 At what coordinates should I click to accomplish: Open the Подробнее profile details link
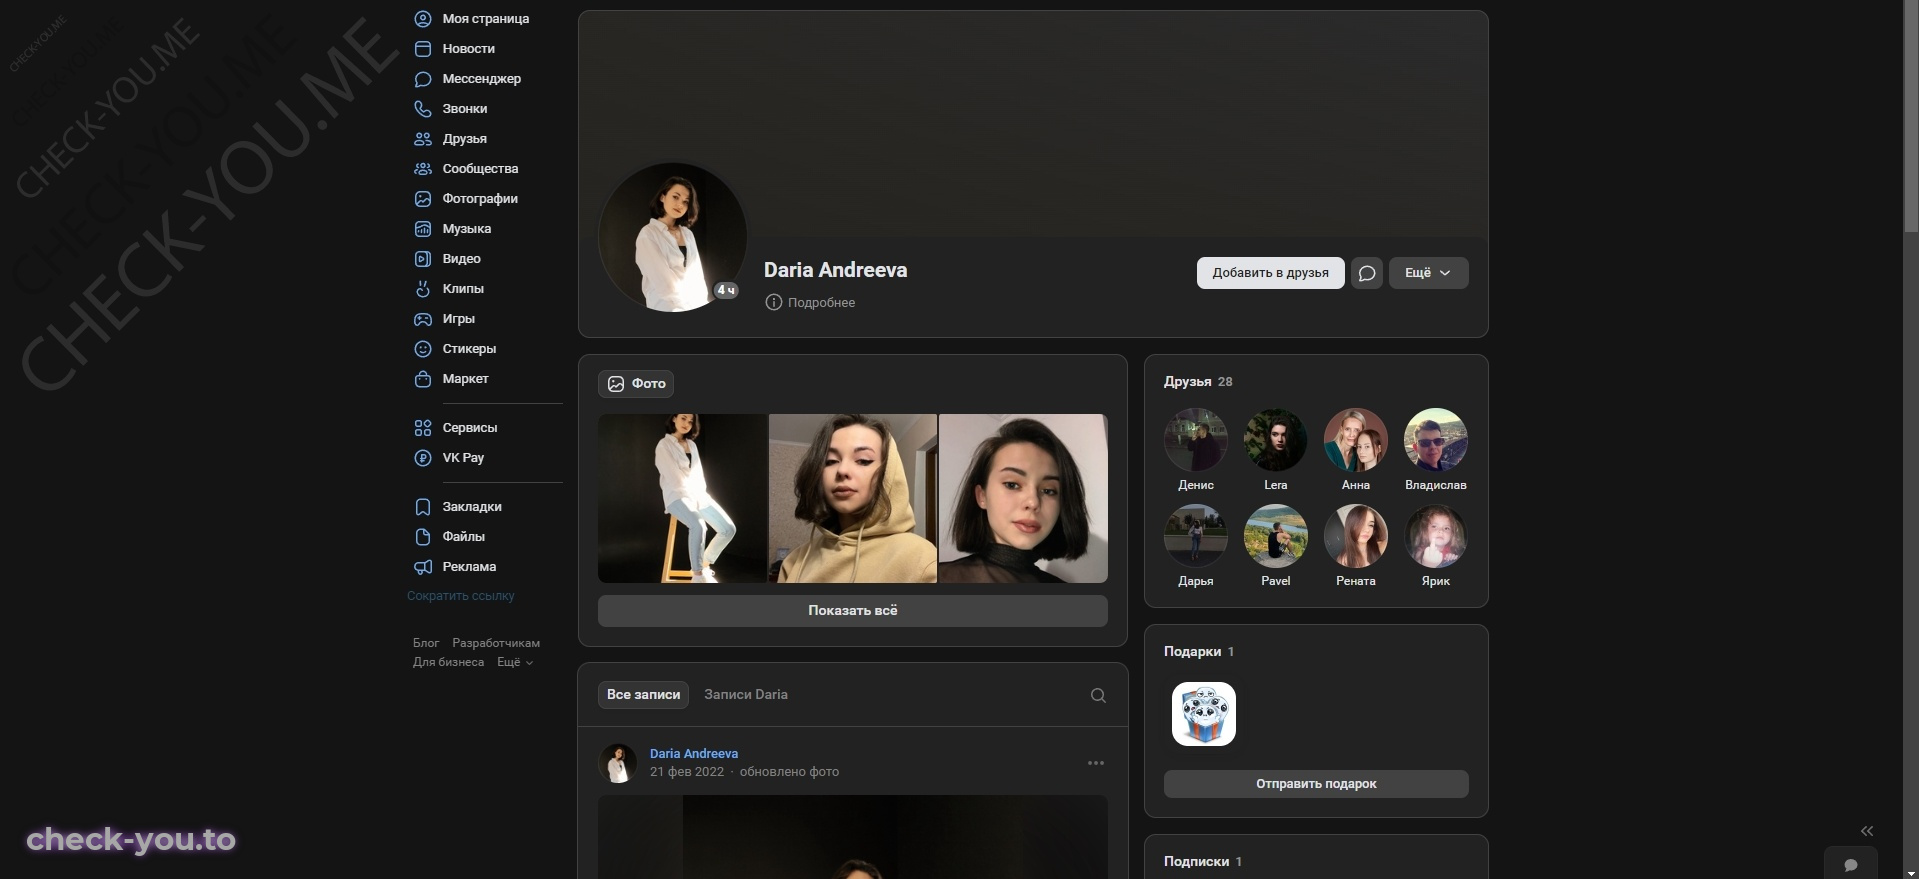[x=821, y=303]
